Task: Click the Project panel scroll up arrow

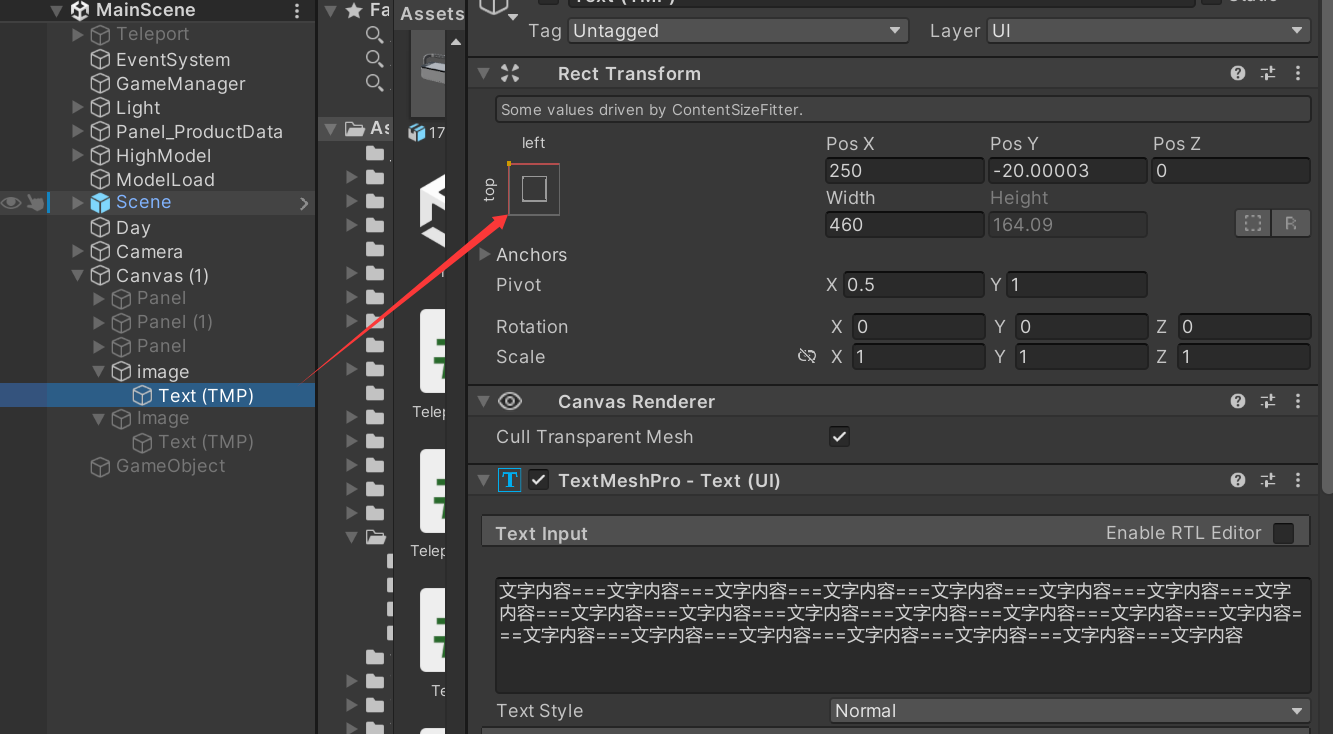Action: [x=456, y=42]
